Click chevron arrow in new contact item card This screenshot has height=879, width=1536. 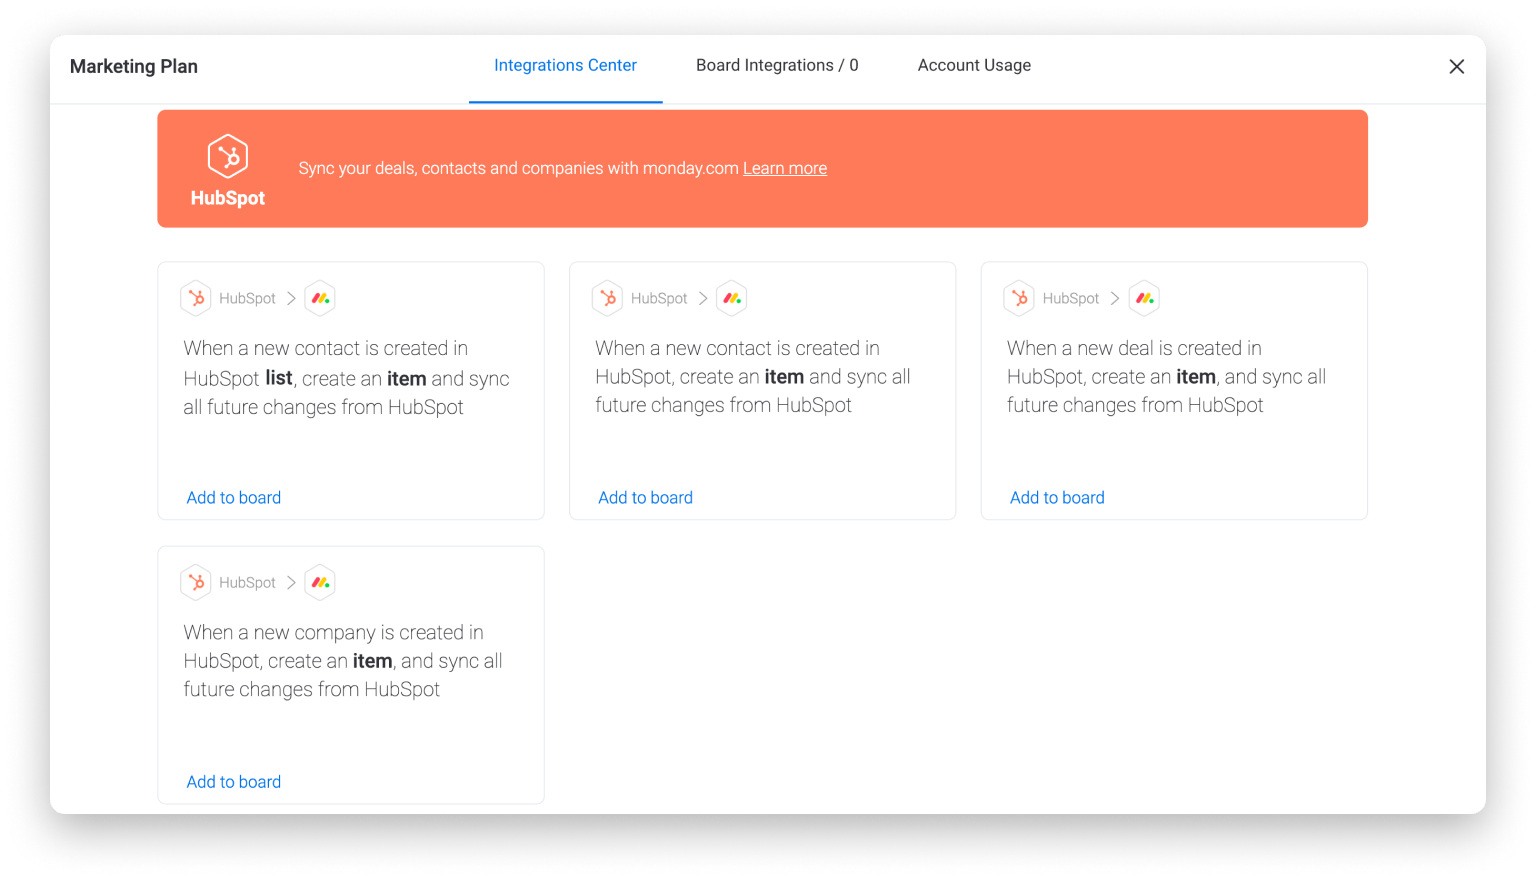703,298
